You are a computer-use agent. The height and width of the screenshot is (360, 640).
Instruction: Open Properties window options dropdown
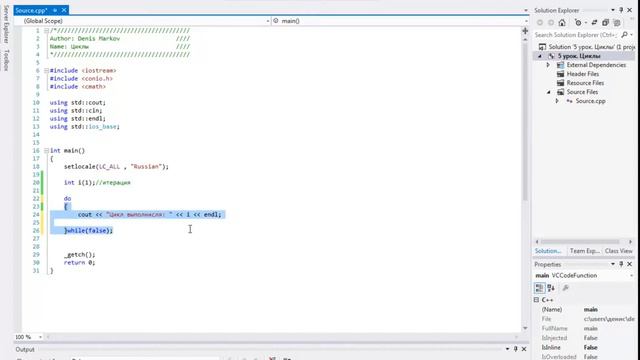613,264
